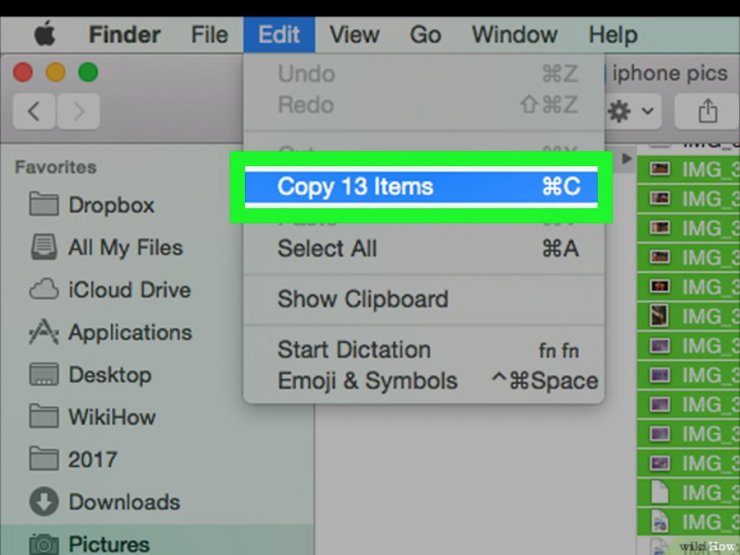Choose Copy 13 Items menu entry
This screenshot has width=740, height=555.
pyautogui.click(x=421, y=186)
